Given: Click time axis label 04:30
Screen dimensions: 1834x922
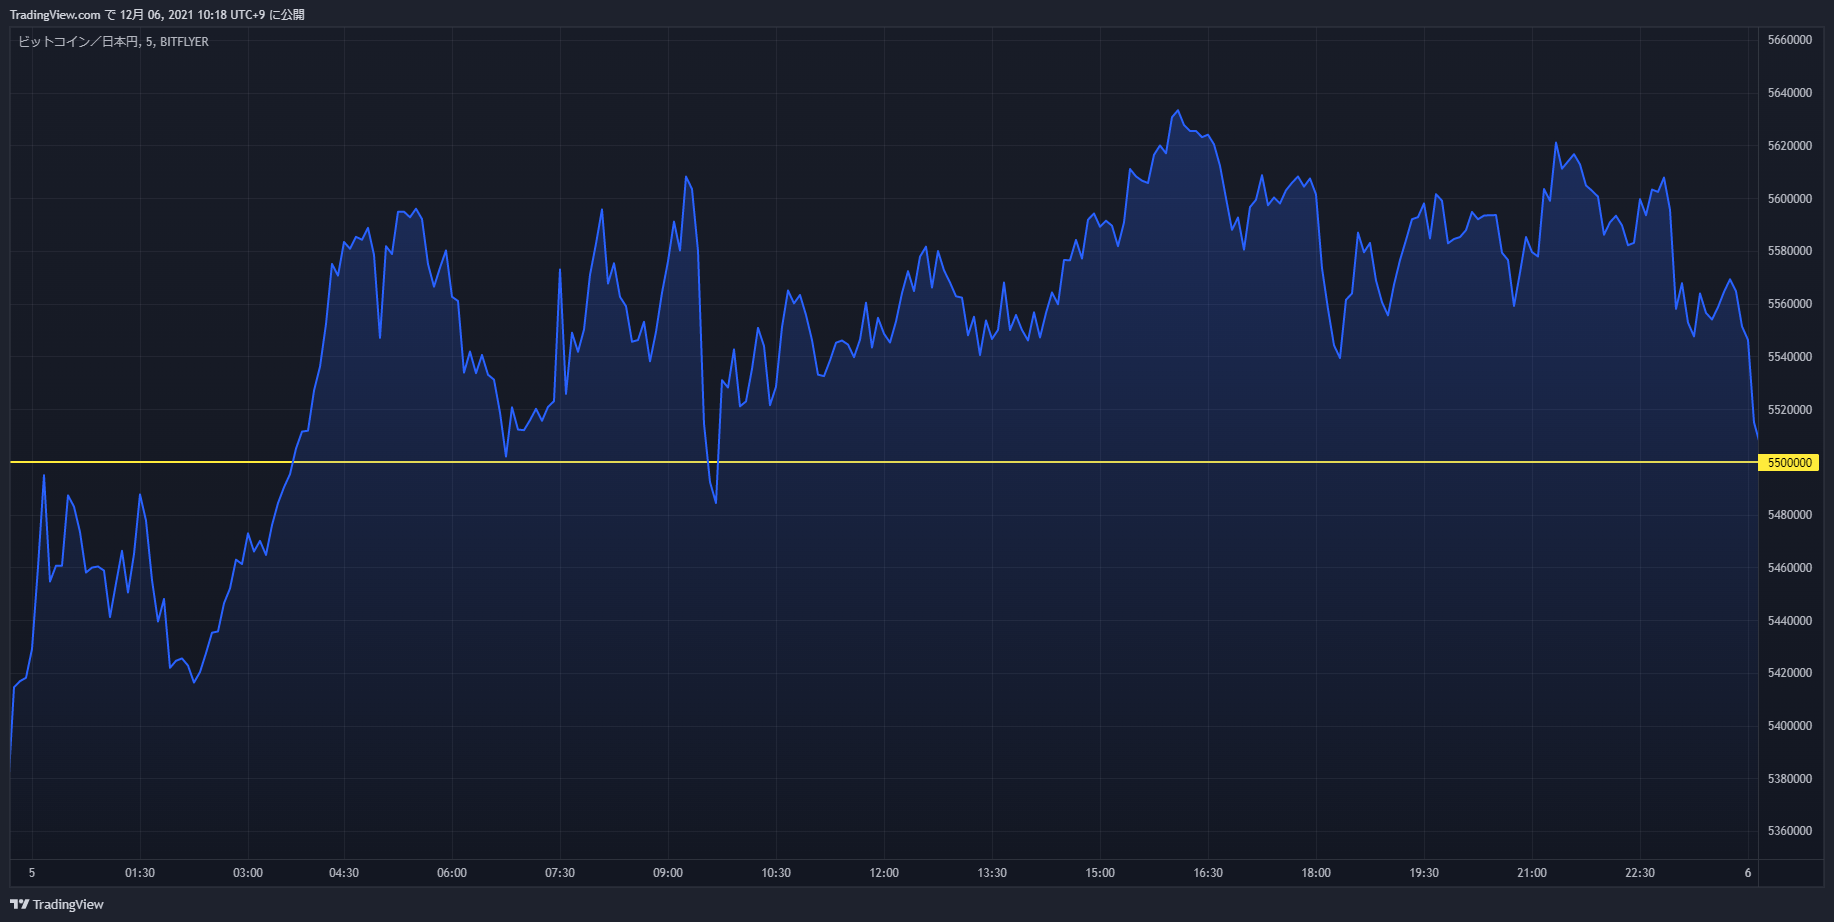Looking at the screenshot, I should coord(344,873).
